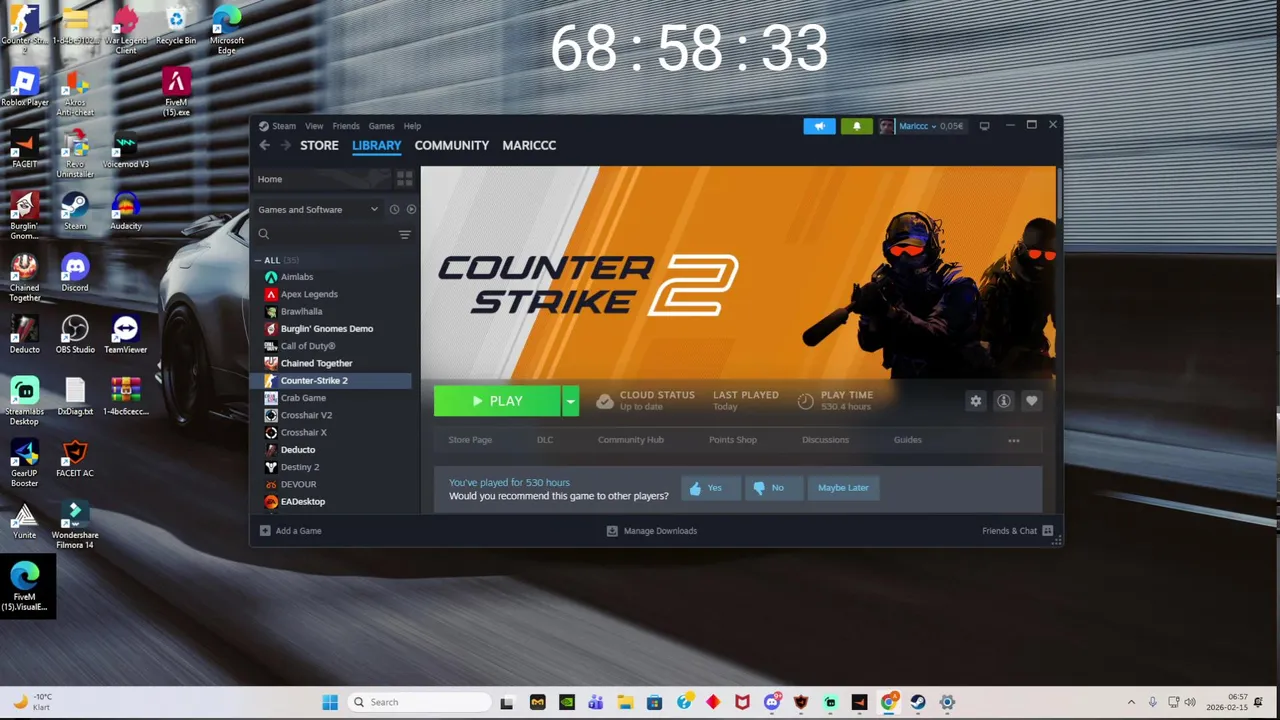Open more links ellipsis menu
The width and height of the screenshot is (1280, 720).
click(1014, 440)
